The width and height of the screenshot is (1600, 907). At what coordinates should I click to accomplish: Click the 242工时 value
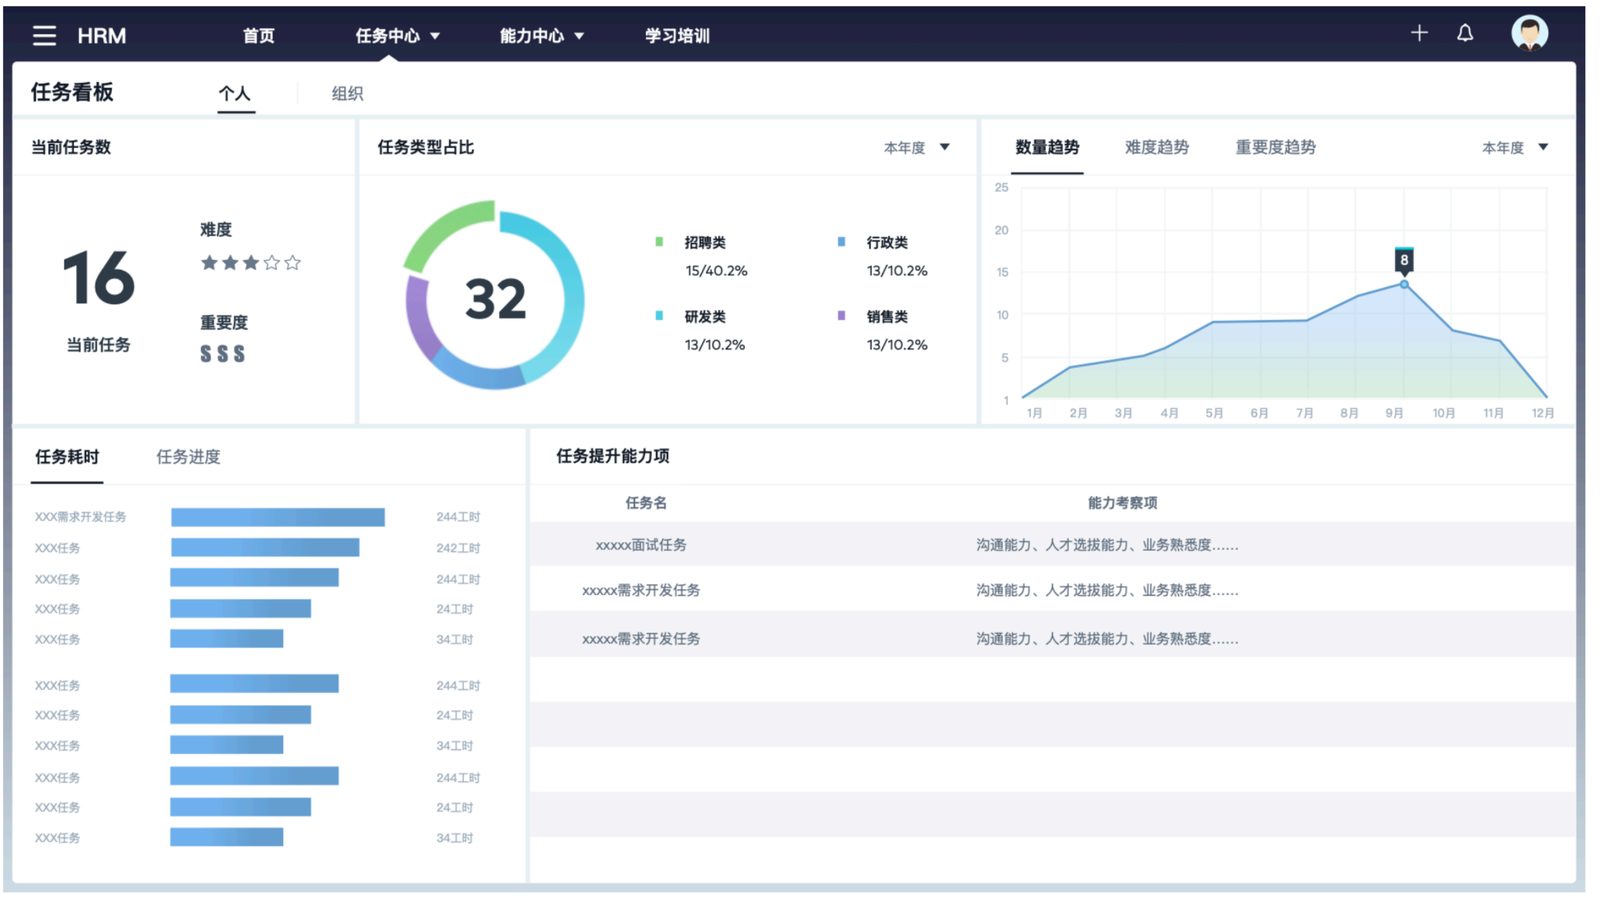pos(458,548)
